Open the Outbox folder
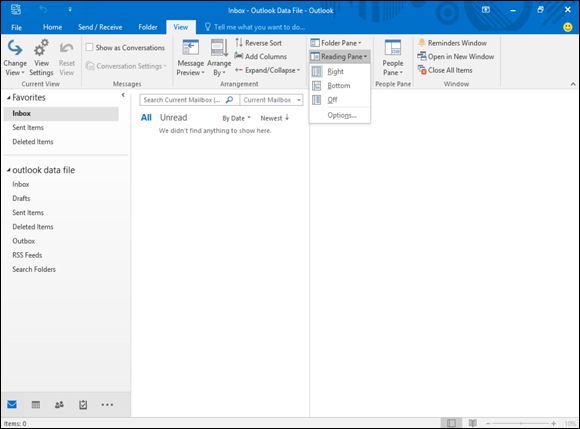 (24, 241)
